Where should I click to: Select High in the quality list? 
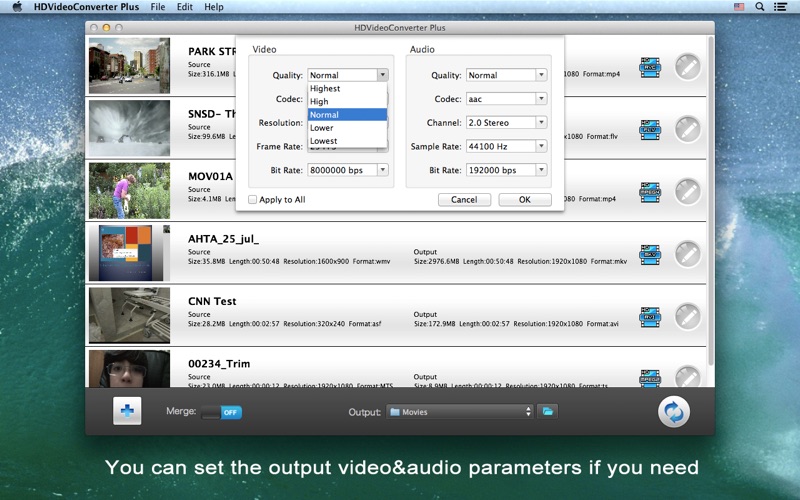pos(347,102)
